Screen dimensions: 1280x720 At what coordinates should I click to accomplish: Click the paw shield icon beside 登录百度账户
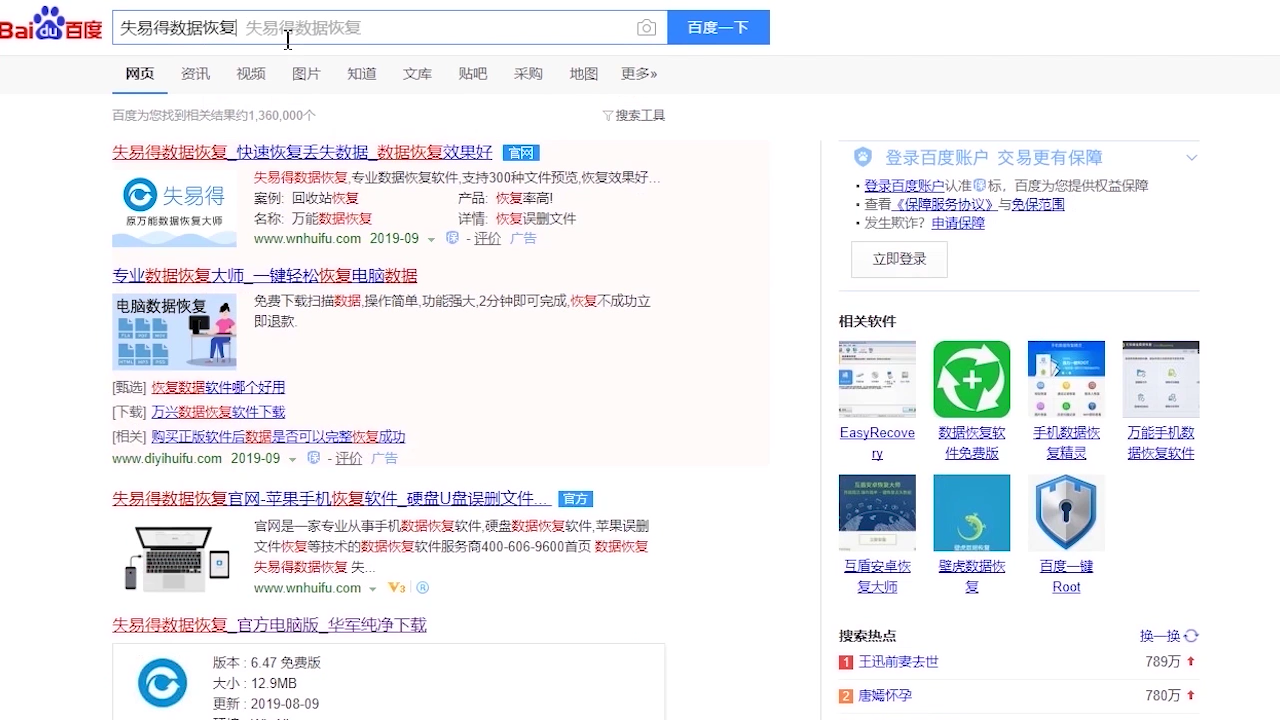tap(863, 157)
